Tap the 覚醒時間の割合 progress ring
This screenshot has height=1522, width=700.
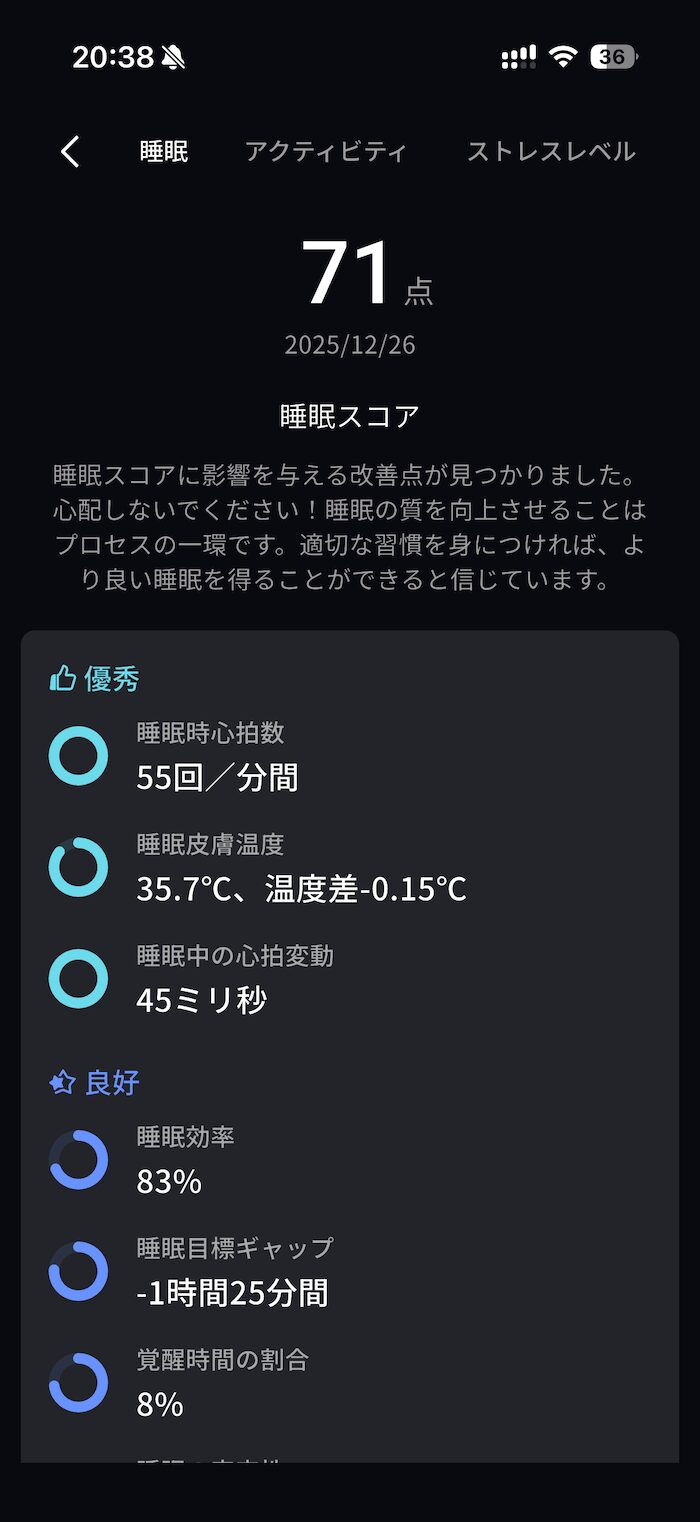[x=78, y=1383]
